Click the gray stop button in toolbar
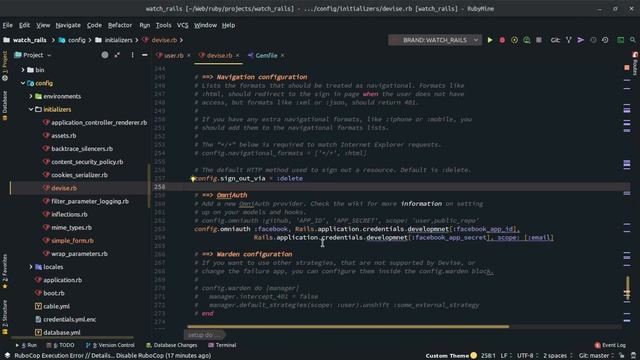Viewport: 640px width, 360px height. coord(539,40)
